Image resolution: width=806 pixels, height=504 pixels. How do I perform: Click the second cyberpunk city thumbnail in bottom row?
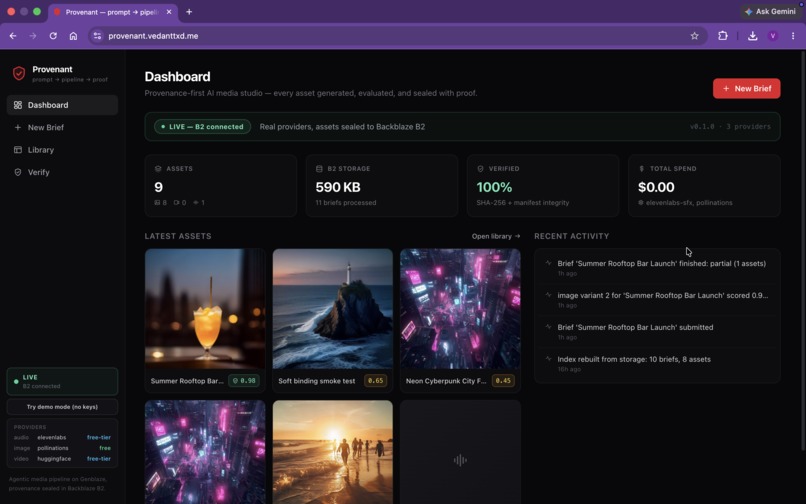[x=205, y=452]
